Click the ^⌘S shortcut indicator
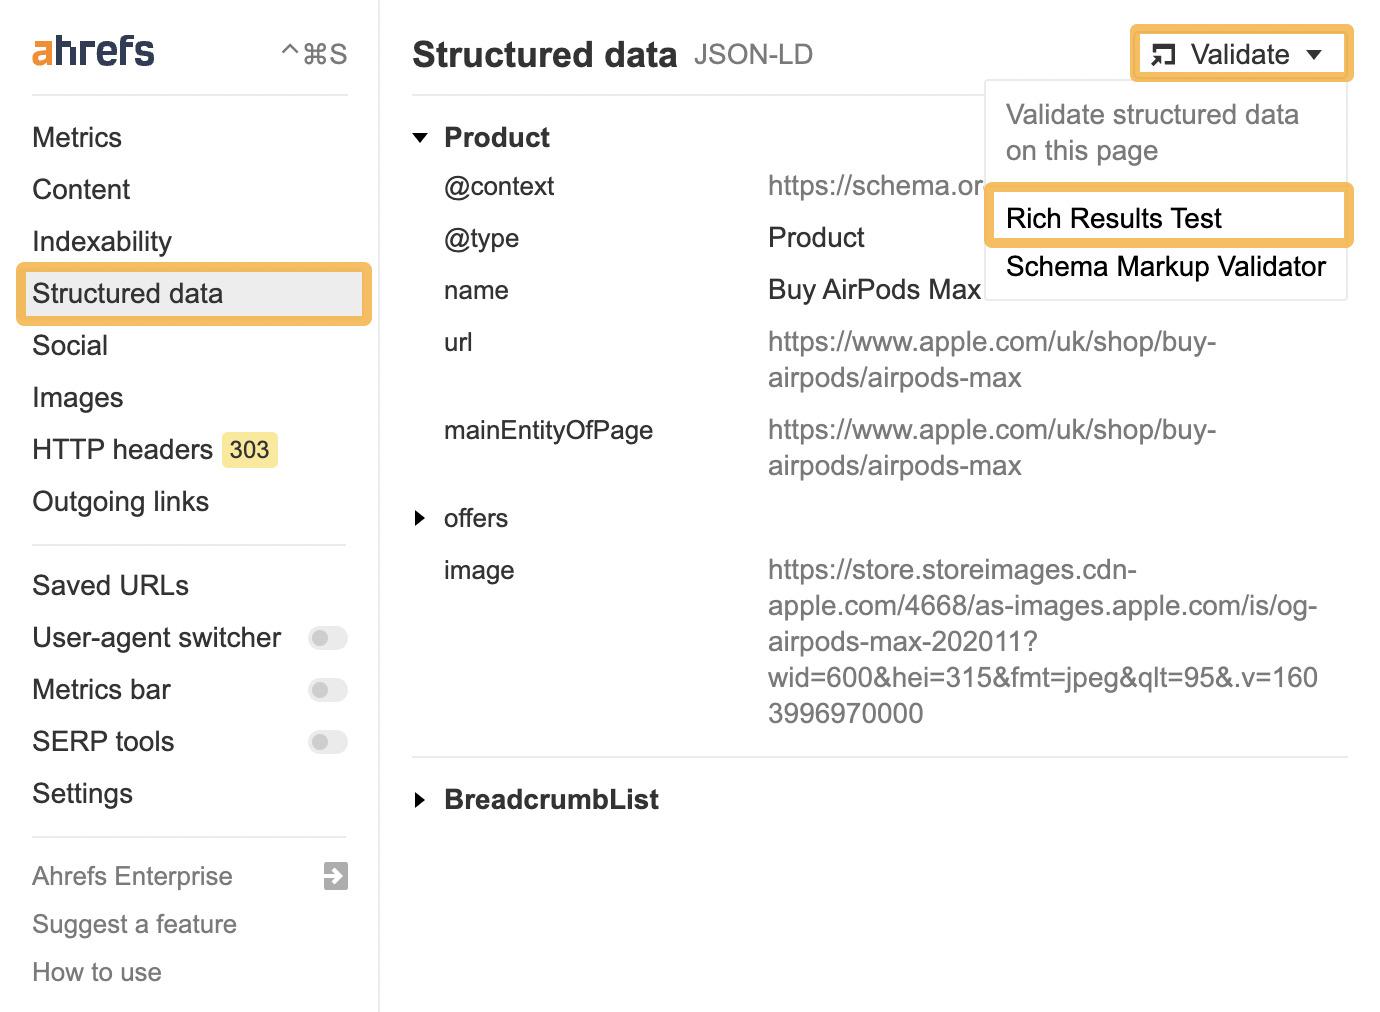This screenshot has width=1380, height=1012. pyautogui.click(x=314, y=53)
